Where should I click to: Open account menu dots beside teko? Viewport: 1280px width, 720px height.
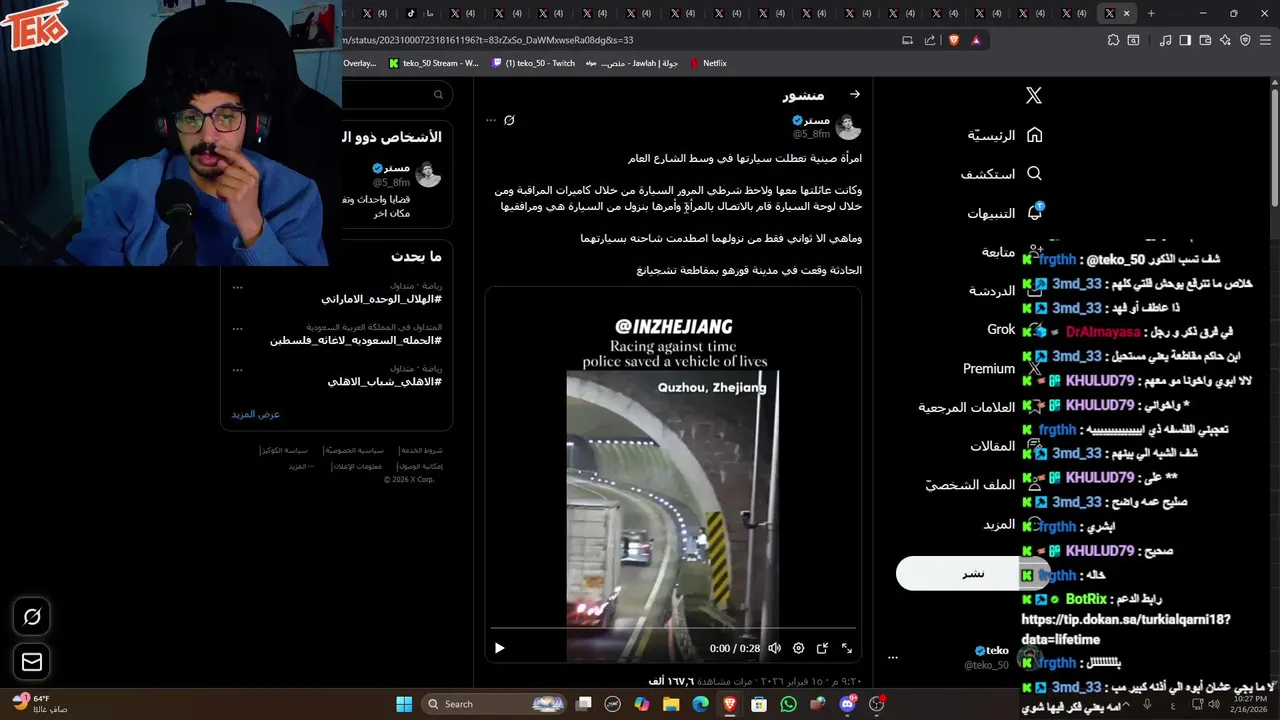point(893,658)
